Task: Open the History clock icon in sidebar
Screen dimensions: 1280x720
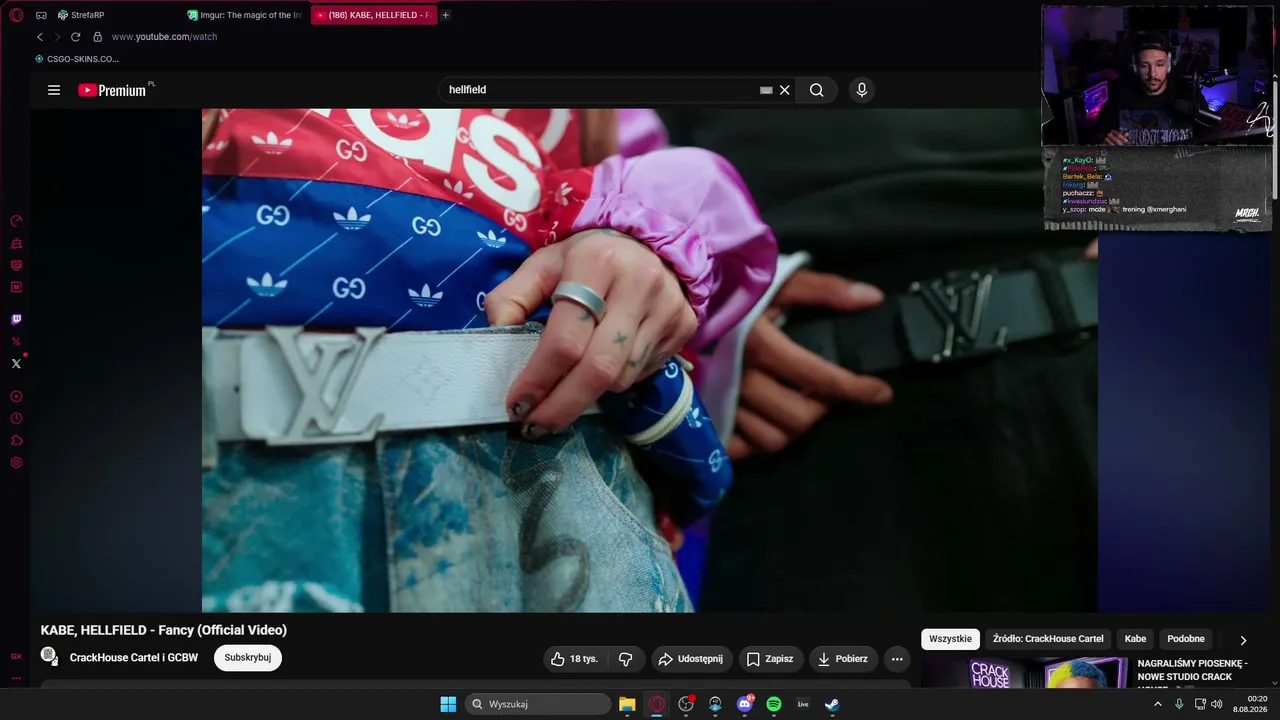Action: tap(16, 419)
